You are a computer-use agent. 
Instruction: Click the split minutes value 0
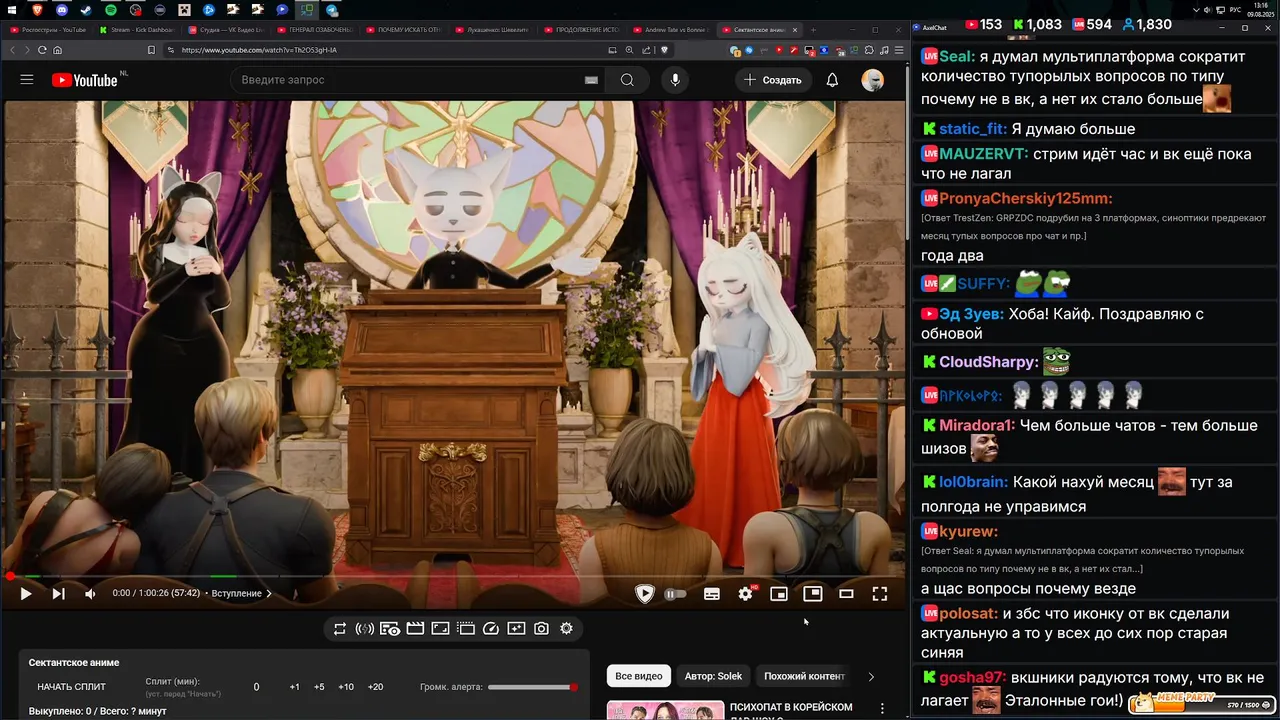click(256, 687)
